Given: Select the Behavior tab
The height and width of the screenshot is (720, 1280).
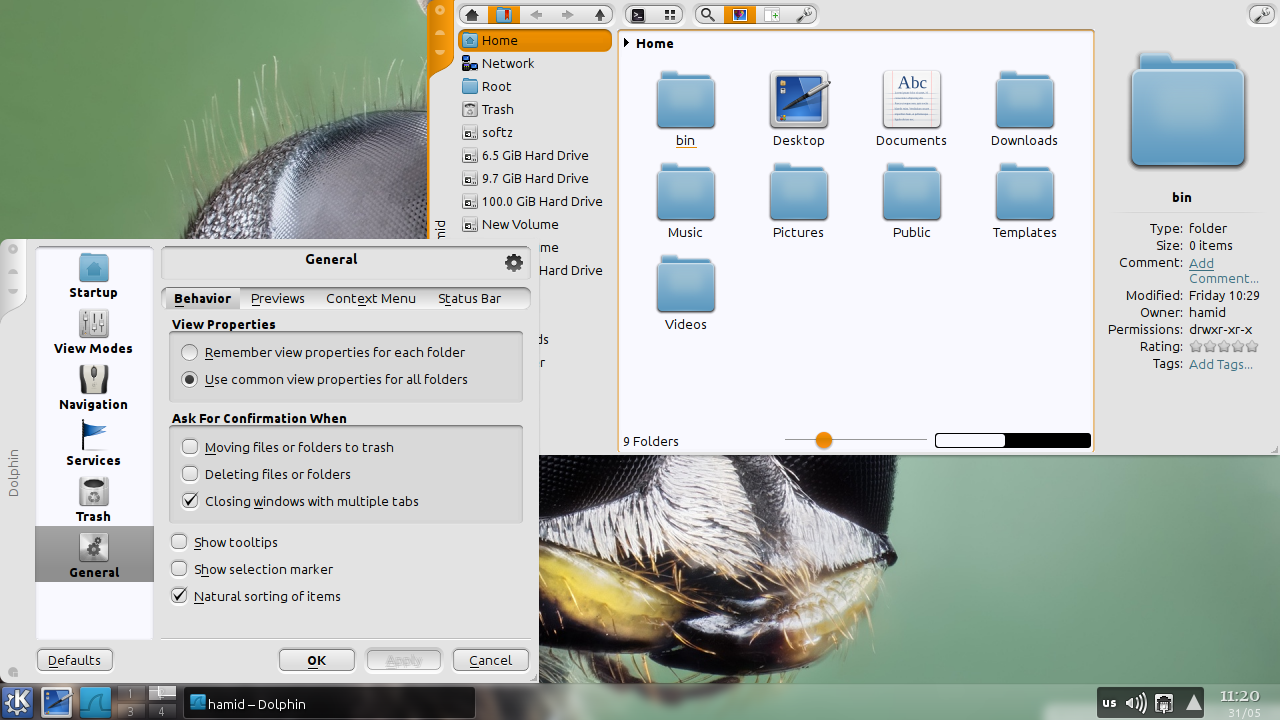Looking at the screenshot, I should (202, 298).
